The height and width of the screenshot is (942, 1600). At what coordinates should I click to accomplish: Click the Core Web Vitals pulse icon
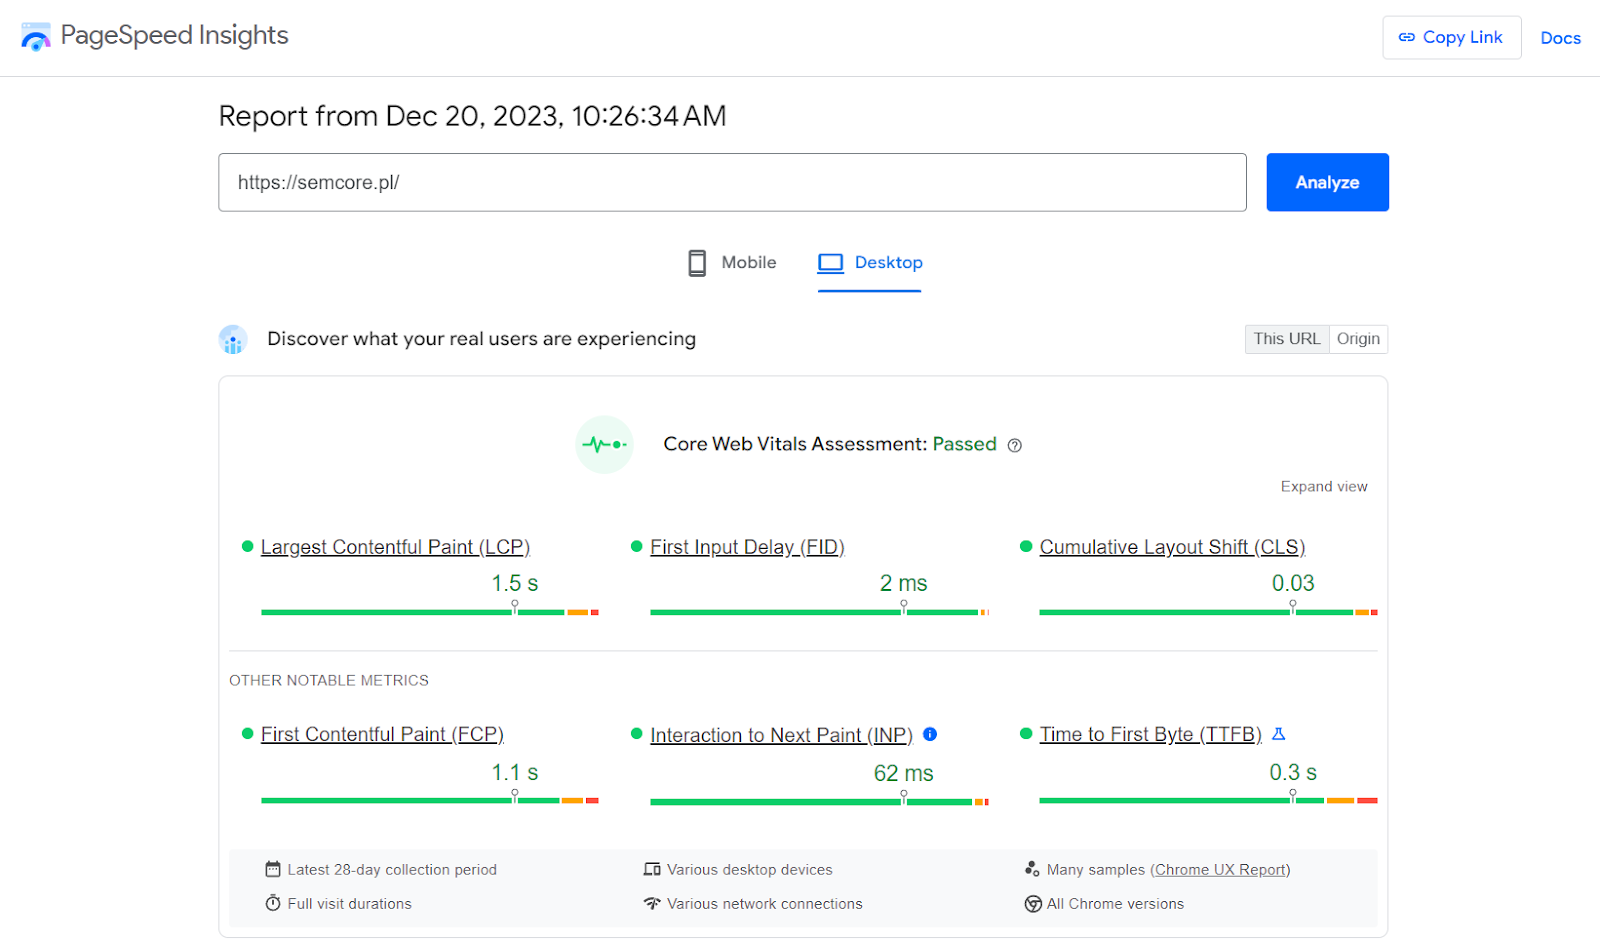(x=605, y=444)
